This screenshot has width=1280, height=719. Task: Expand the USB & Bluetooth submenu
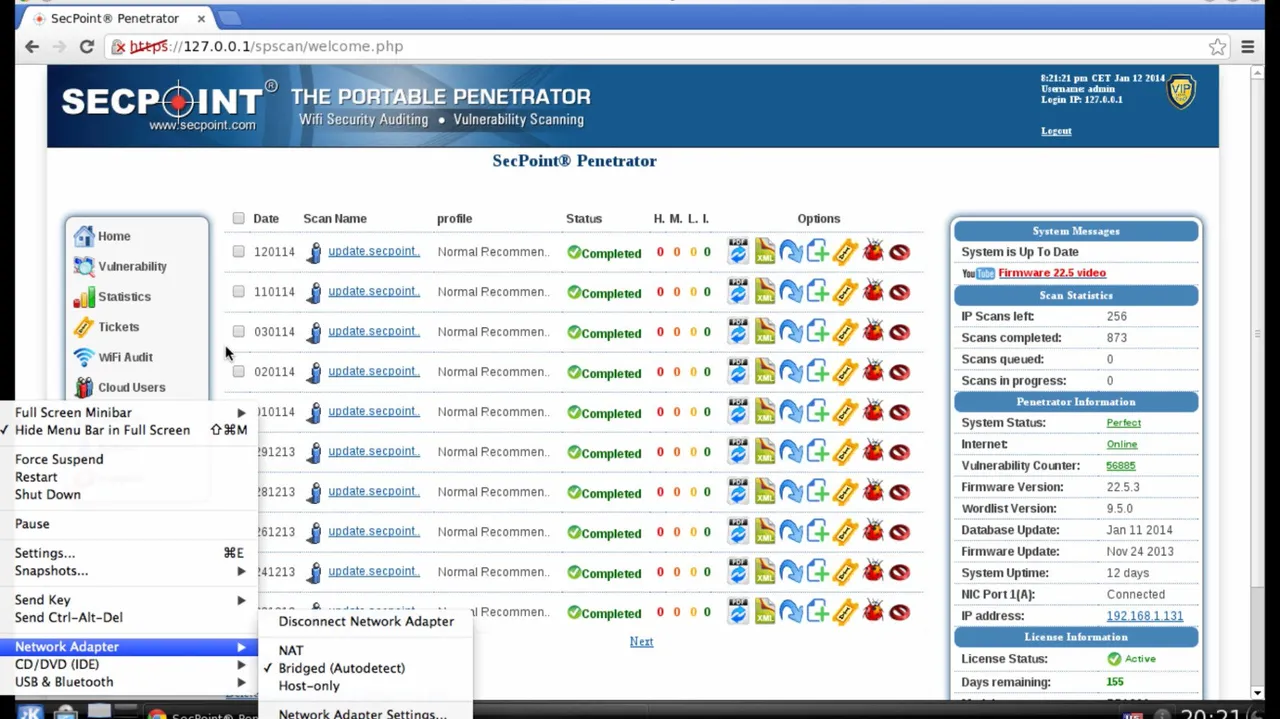[x=127, y=682]
